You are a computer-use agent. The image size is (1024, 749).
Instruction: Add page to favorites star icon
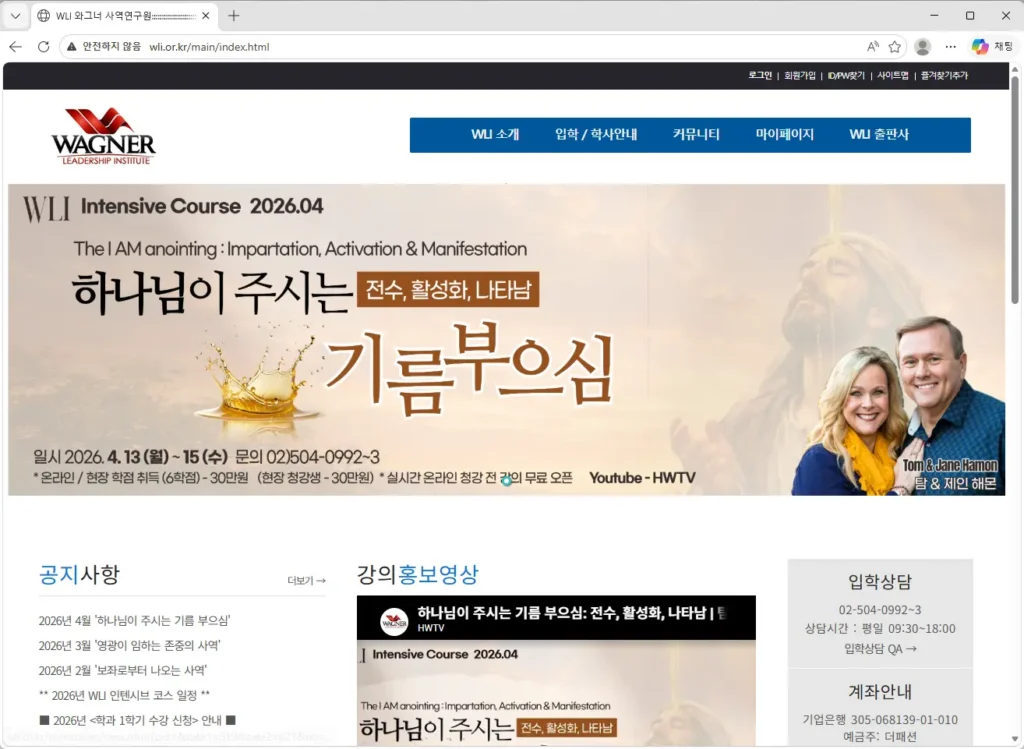click(x=895, y=46)
